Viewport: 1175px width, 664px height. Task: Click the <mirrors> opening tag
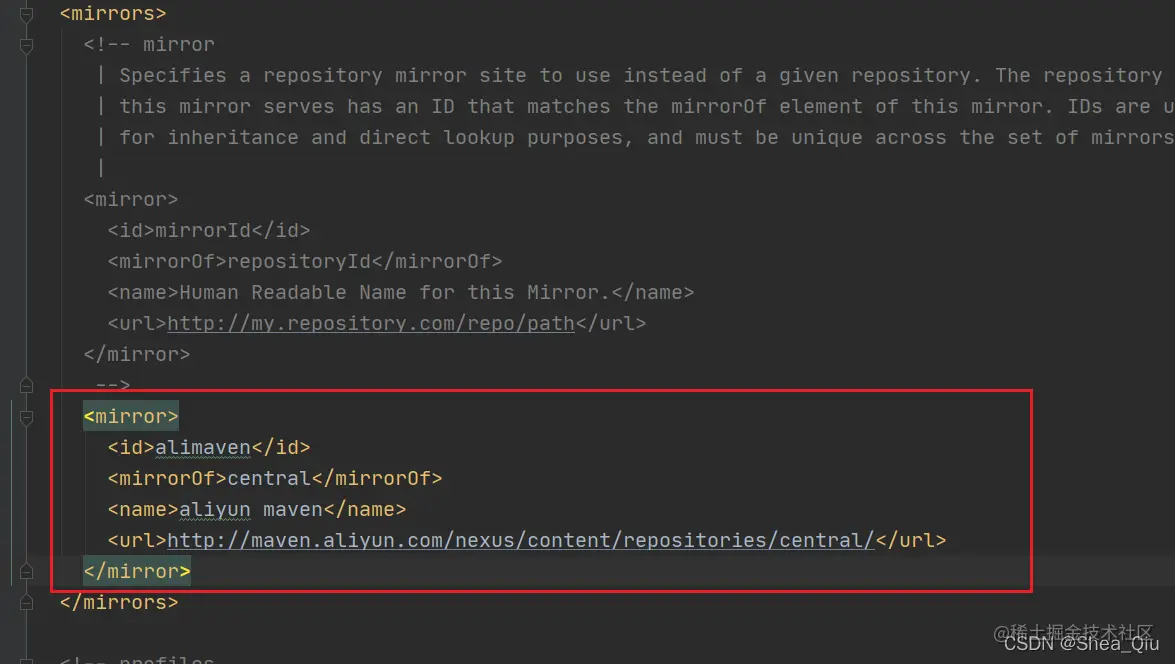point(113,13)
